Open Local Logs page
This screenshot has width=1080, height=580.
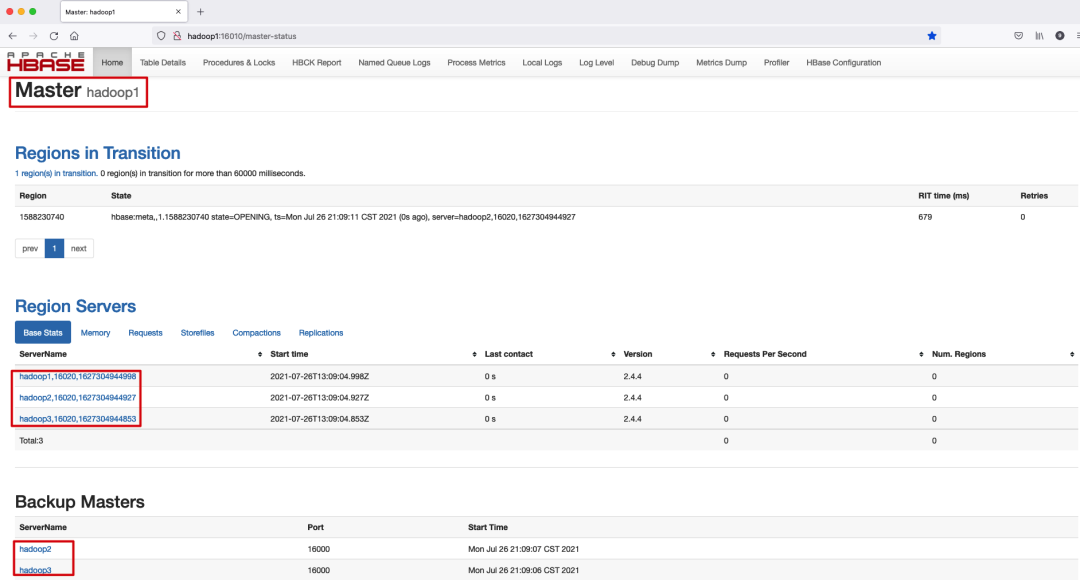pyautogui.click(x=542, y=63)
